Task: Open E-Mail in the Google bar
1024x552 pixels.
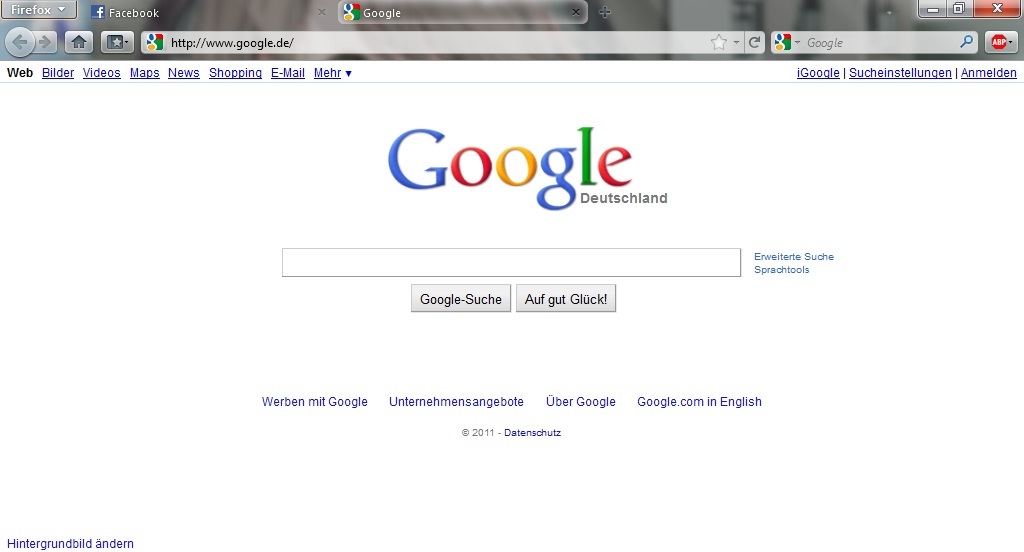Action: click(x=288, y=73)
